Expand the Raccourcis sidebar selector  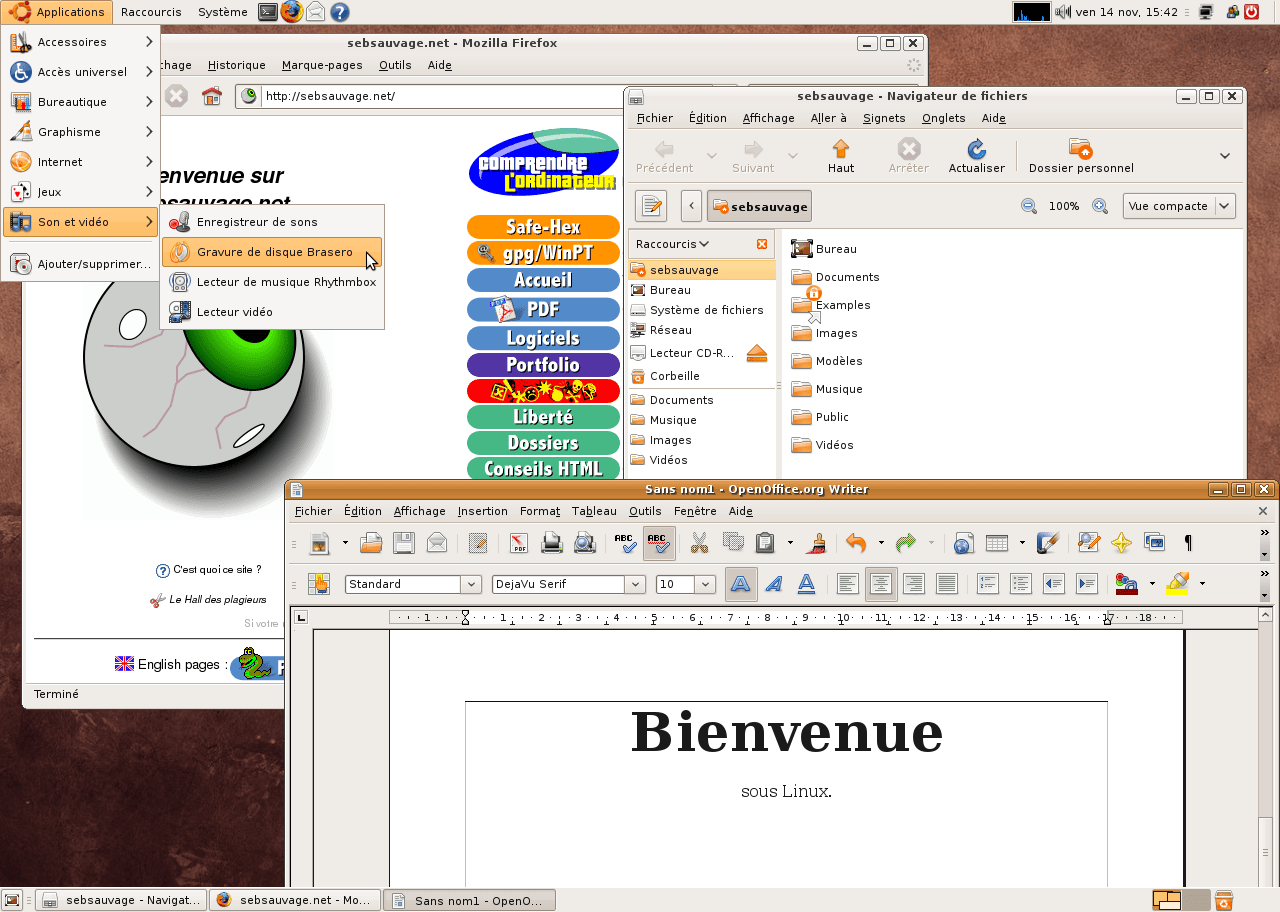pyautogui.click(x=673, y=244)
